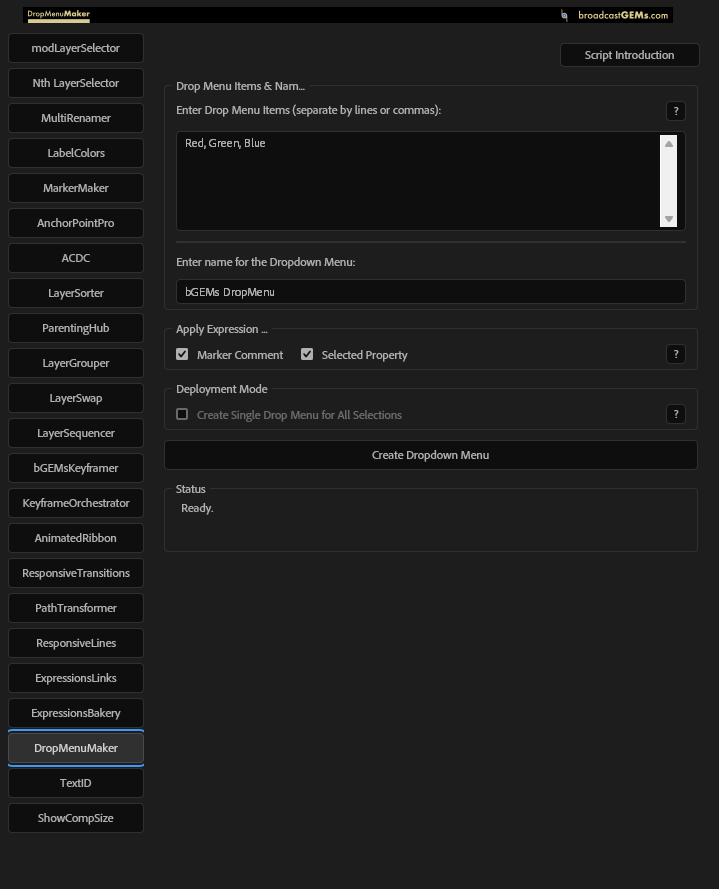Image resolution: width=719 pixels, height=889 pixels.
Task: Click the DropMenuMaker header logo
Action: [x=58, y=15]
